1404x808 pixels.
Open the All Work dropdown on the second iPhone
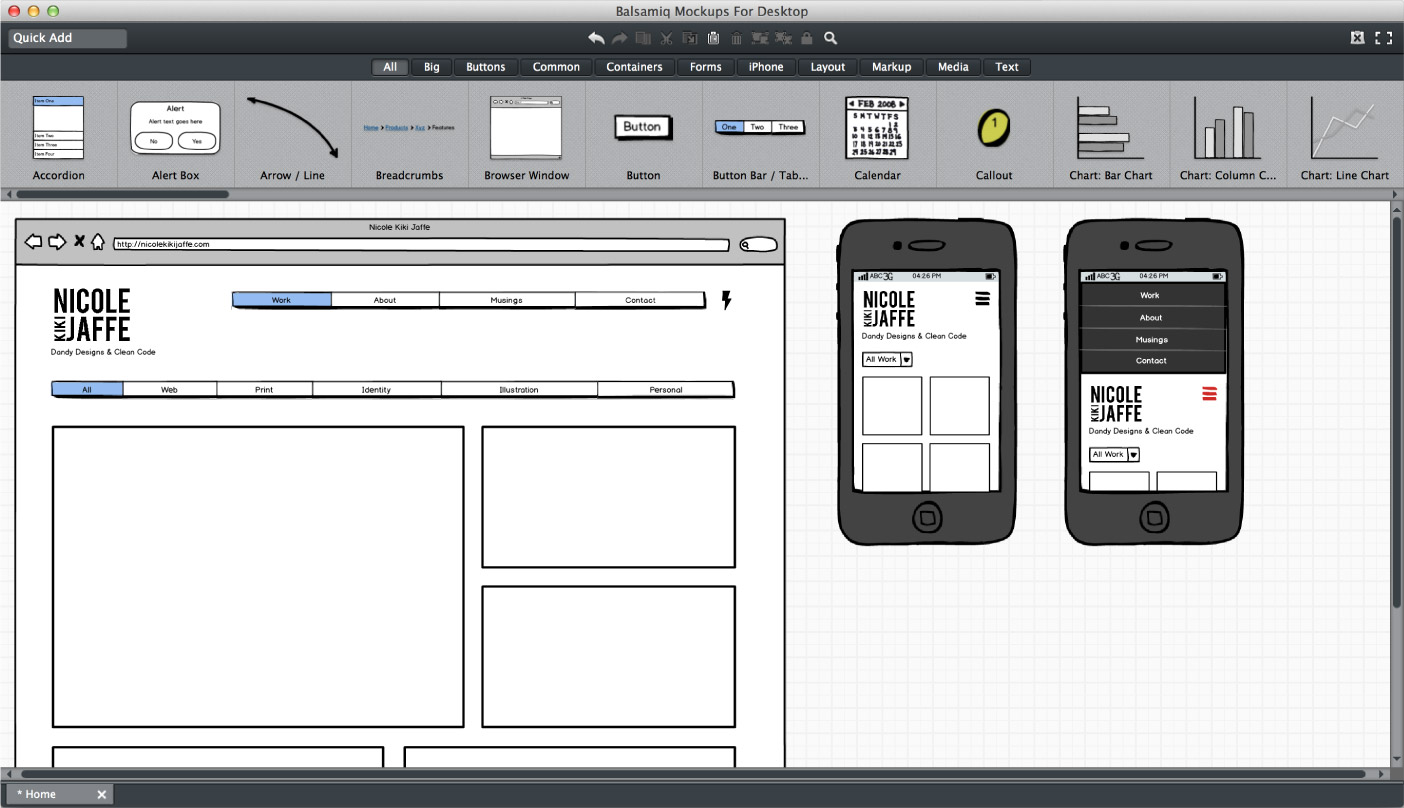(1114, 454)
